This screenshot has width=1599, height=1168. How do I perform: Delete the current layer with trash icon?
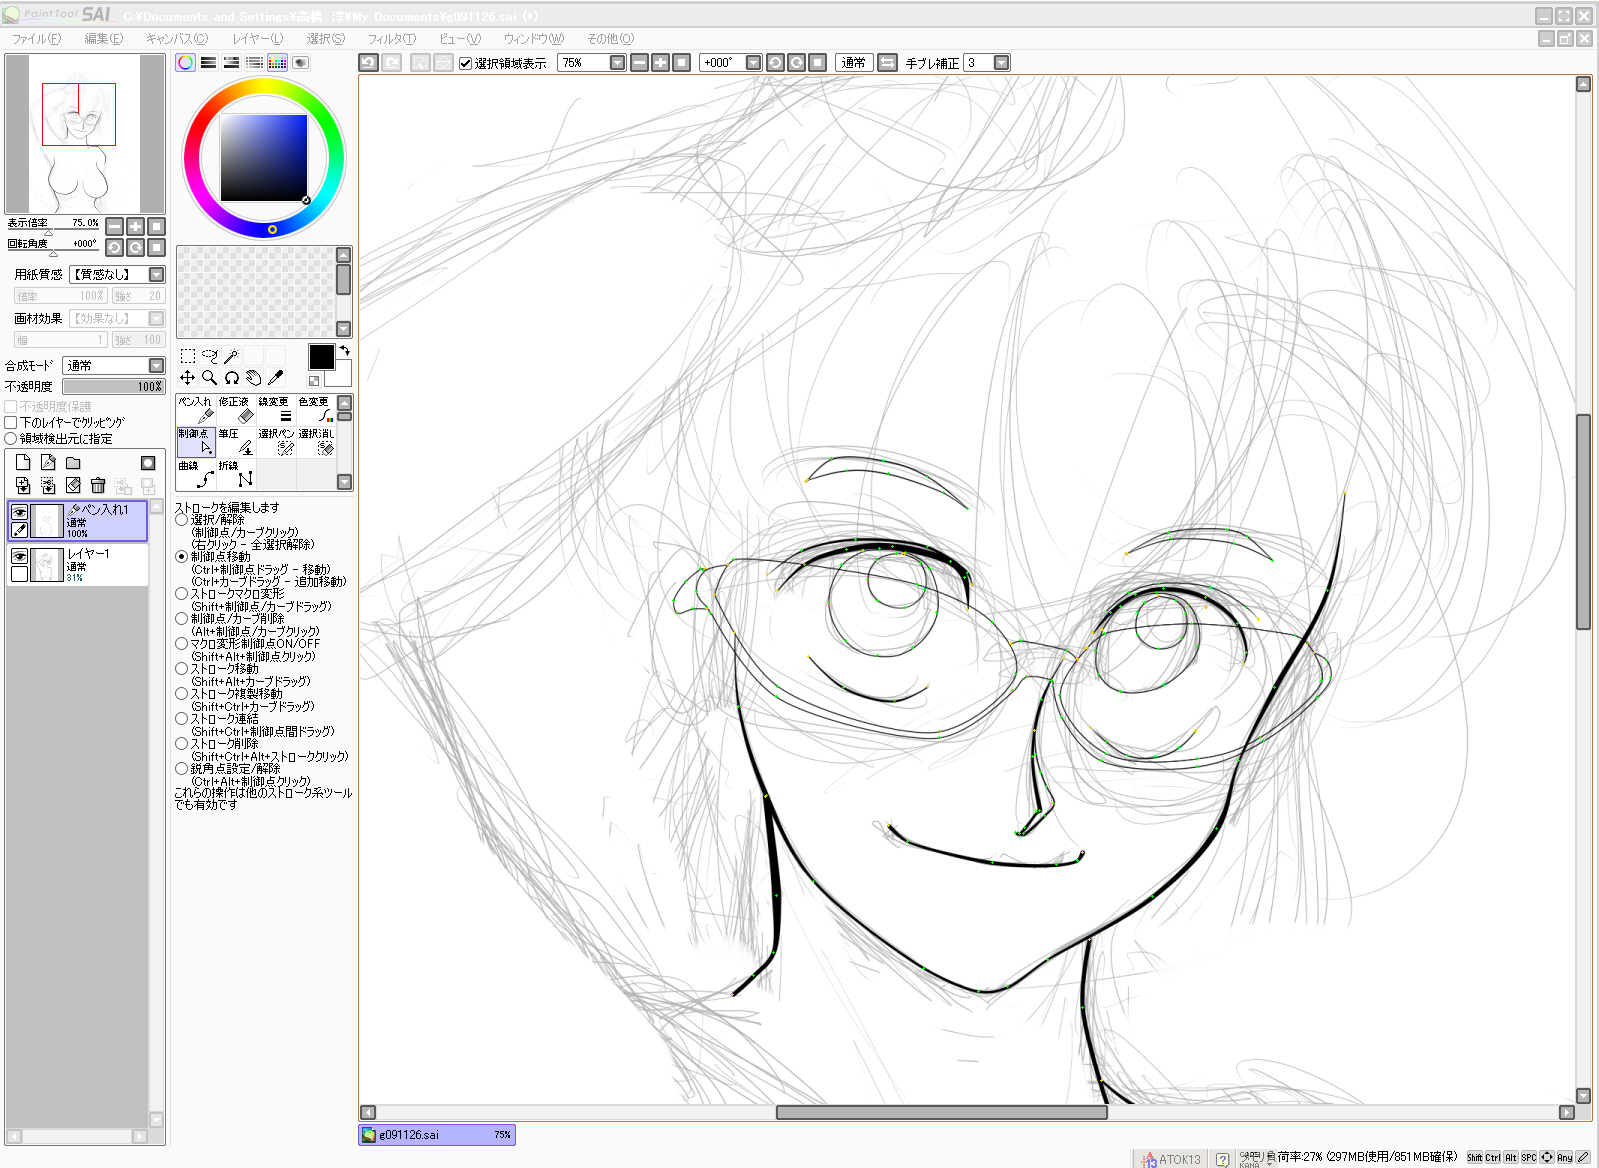coord(98,485)
